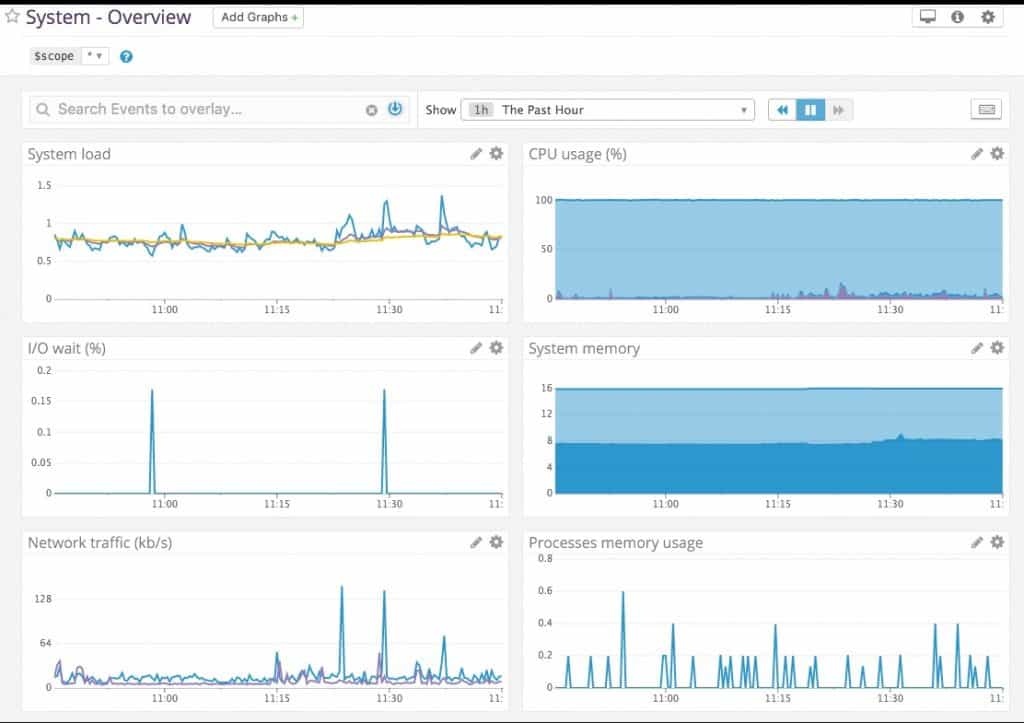Click inside the Search Events overlay field
The height and width of the screenshot is (723, 1024).
(x=200, y=109)
